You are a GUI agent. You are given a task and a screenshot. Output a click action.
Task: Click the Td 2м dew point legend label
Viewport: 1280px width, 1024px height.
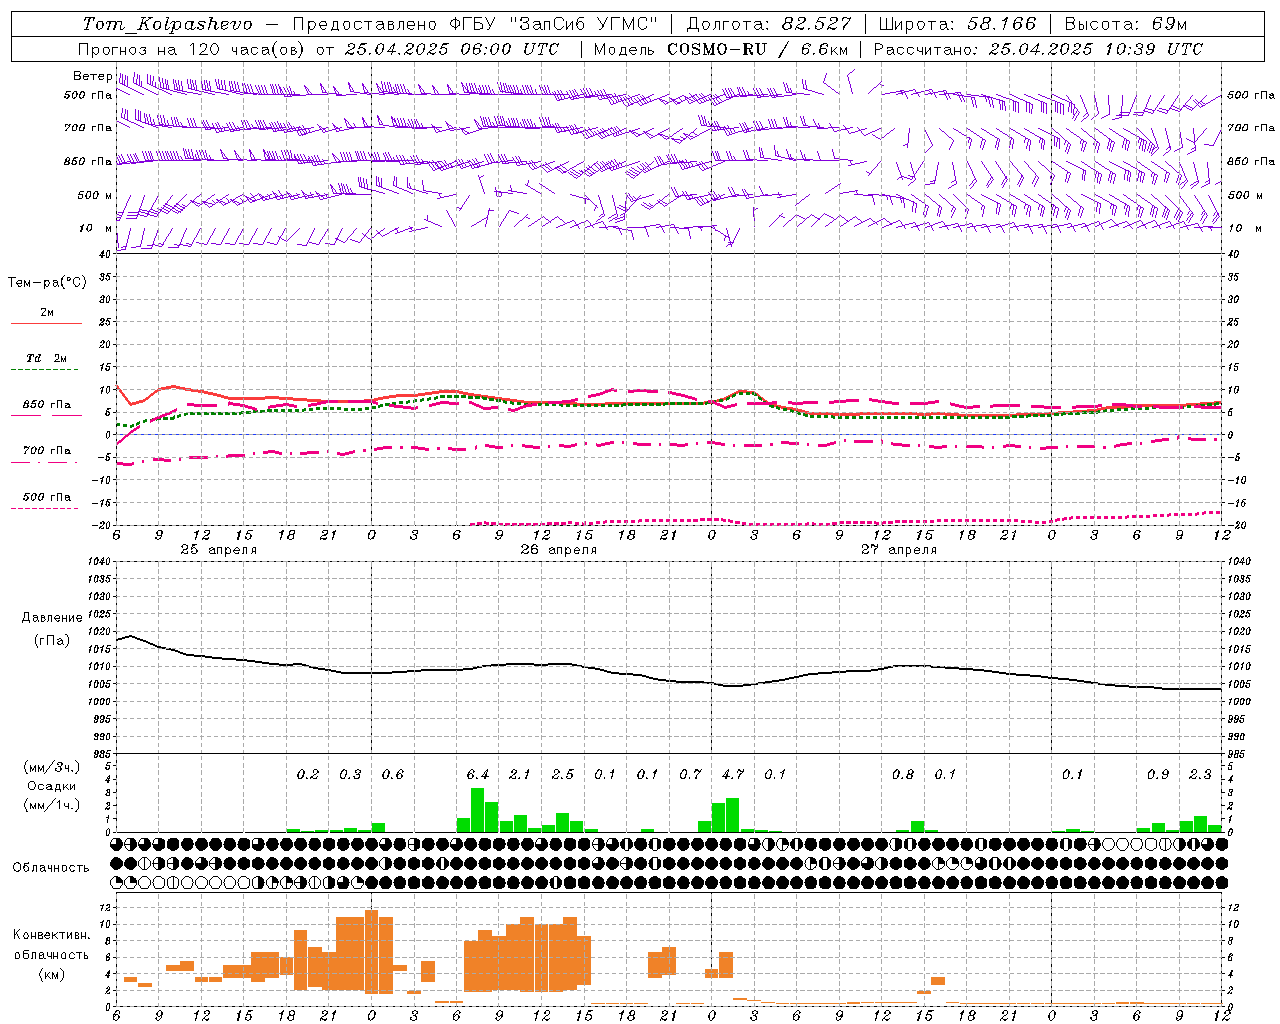coord(47,358)
